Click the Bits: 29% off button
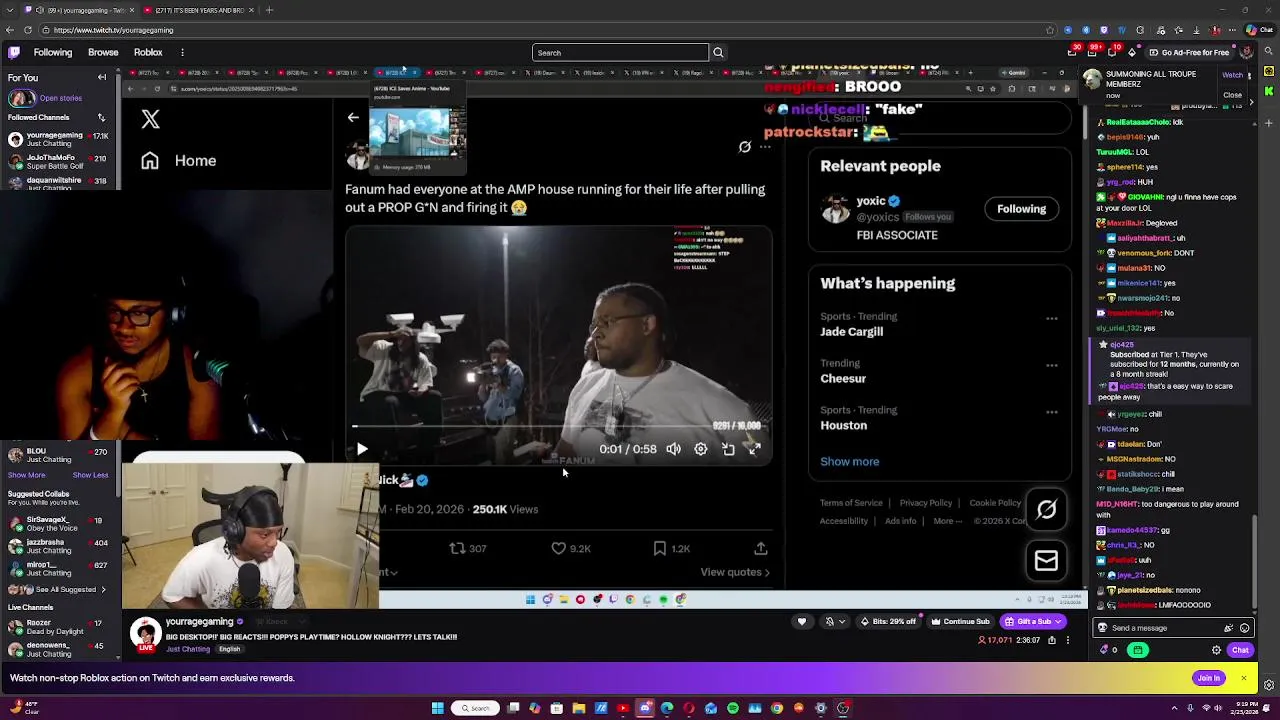This screenshot has width=1280, height=720. [x=888, y=621]
